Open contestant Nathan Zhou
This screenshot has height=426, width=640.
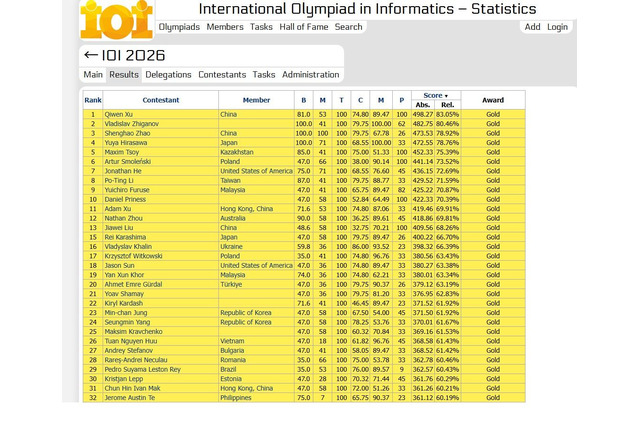pyautogui.click(x=123, y=218)
